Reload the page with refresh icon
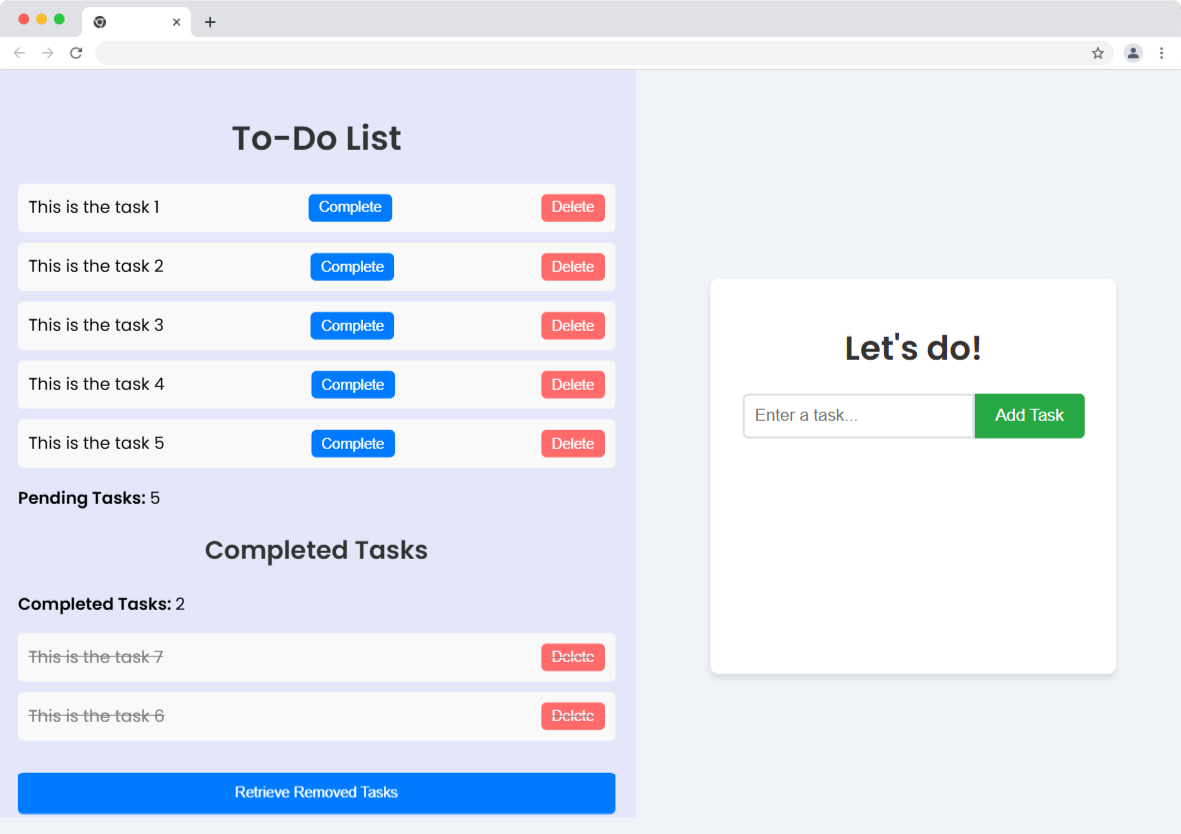This screenshot has height=834, width=1181. pos(76,53)
